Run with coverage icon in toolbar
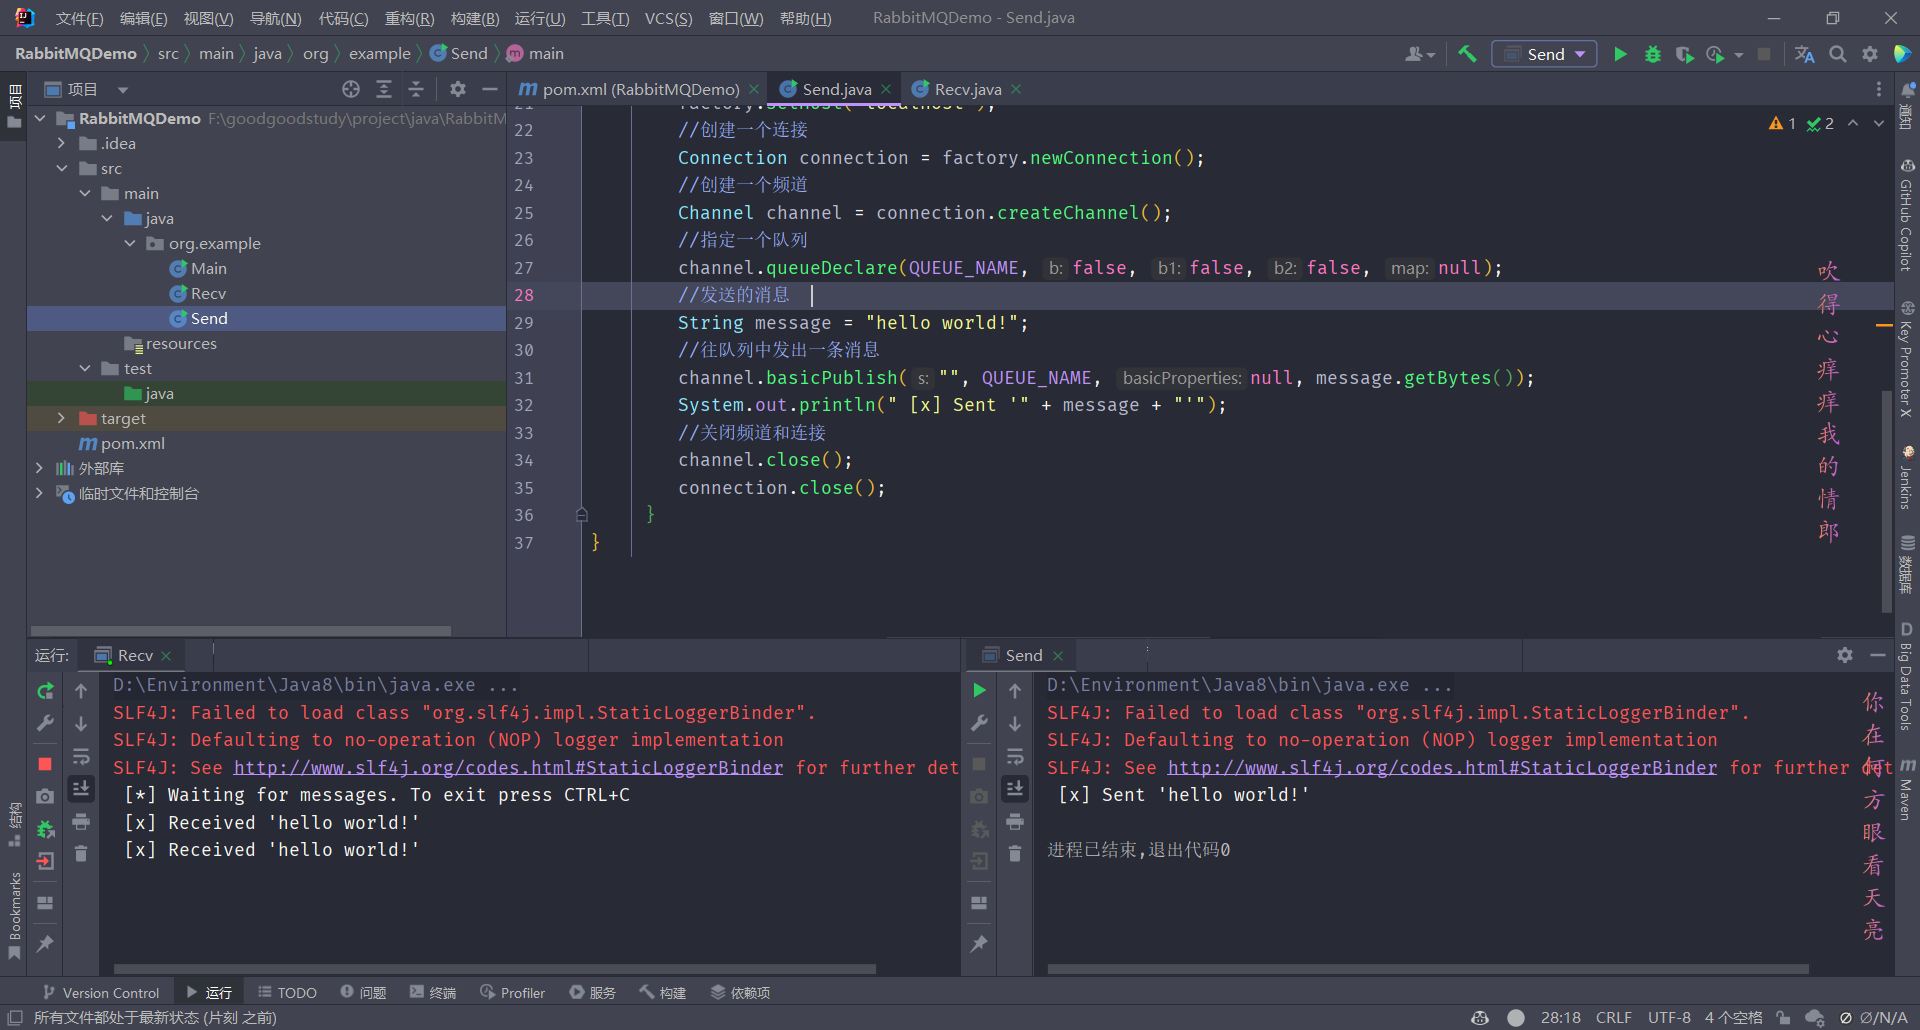1920x1030 pixels. (1685, 54)
